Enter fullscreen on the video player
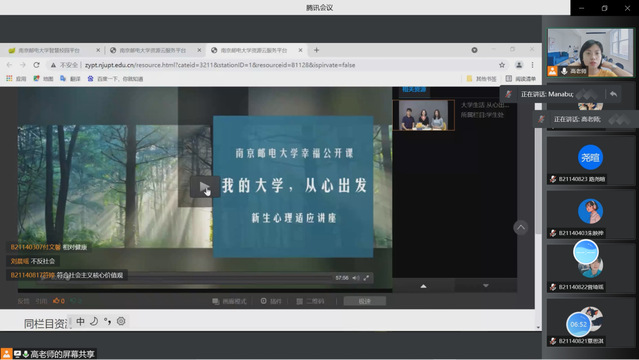 point(366,278)
